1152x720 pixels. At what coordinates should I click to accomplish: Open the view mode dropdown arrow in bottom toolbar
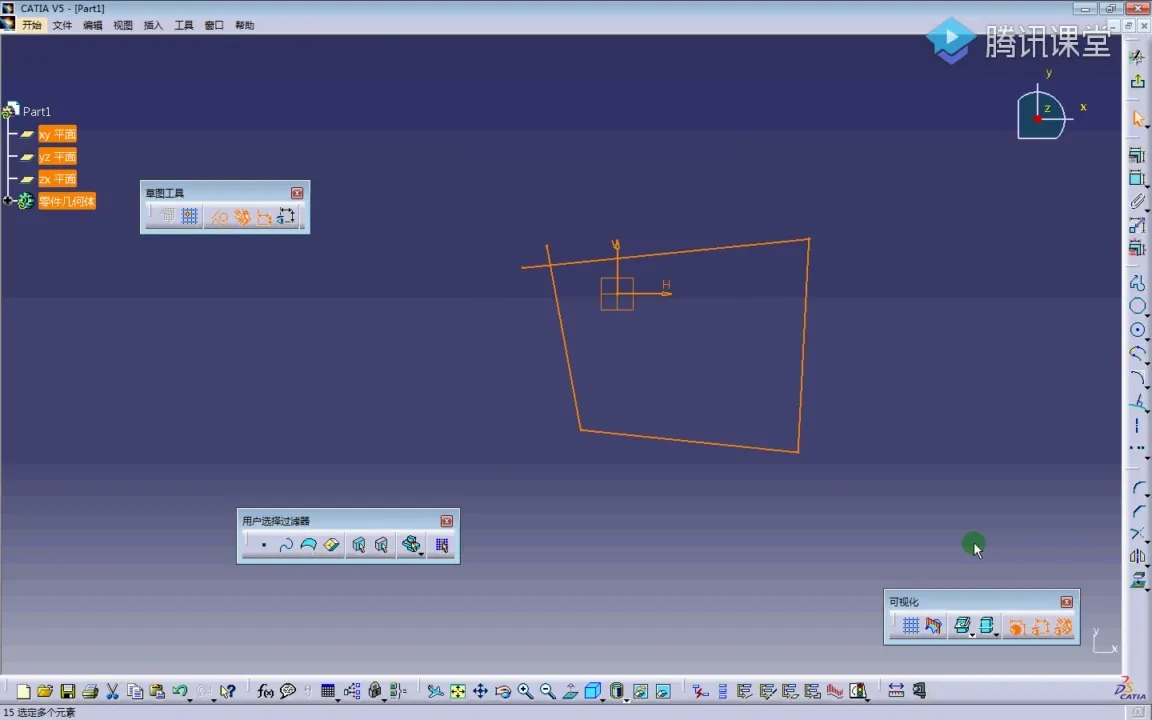pyautogui.click(x=627, y=699)
